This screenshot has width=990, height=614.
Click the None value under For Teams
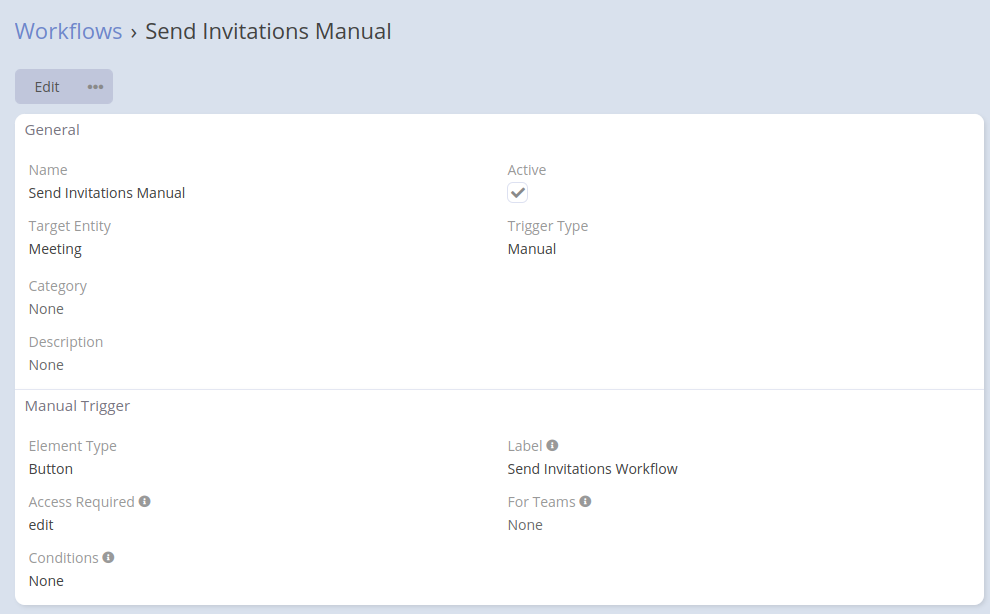[x=525, y=525]
